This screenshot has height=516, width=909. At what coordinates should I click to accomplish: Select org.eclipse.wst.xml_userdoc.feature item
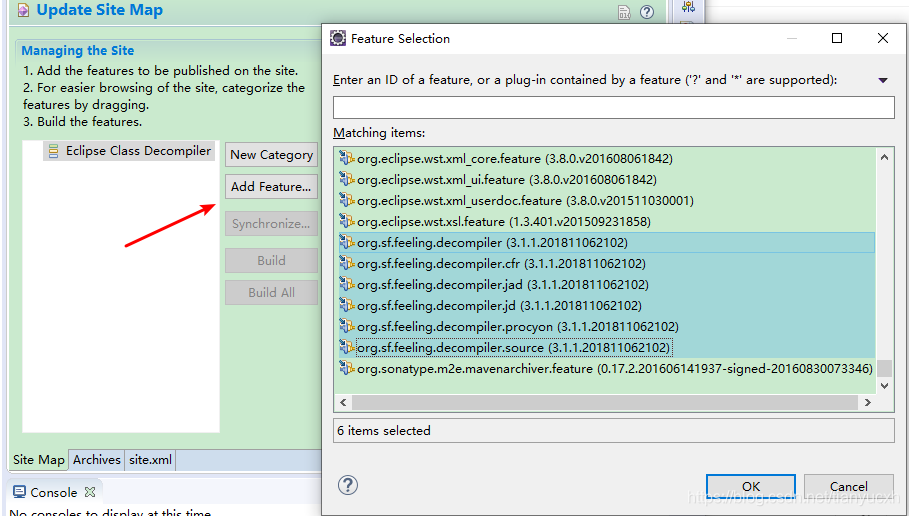[x=606, y=201]
